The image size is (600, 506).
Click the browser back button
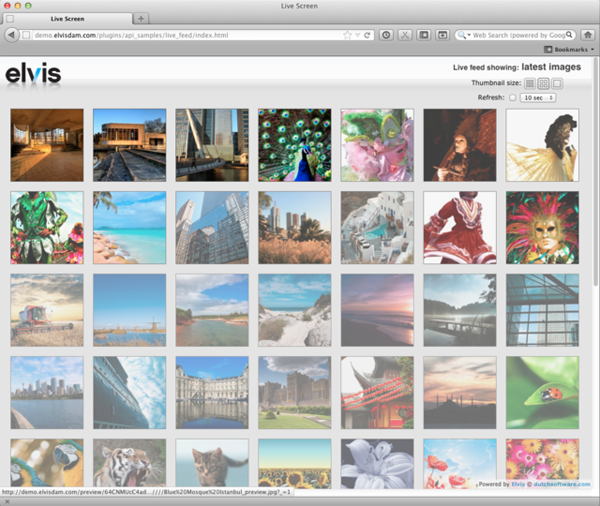tap(11, 35)
